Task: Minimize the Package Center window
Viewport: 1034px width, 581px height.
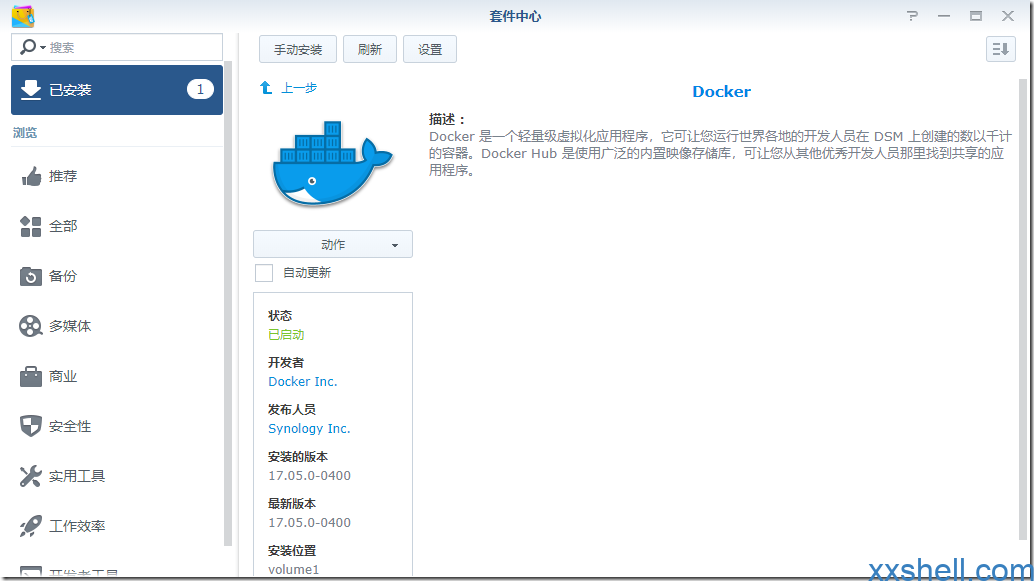Action: pyautogui.click(x=944, y=16)
